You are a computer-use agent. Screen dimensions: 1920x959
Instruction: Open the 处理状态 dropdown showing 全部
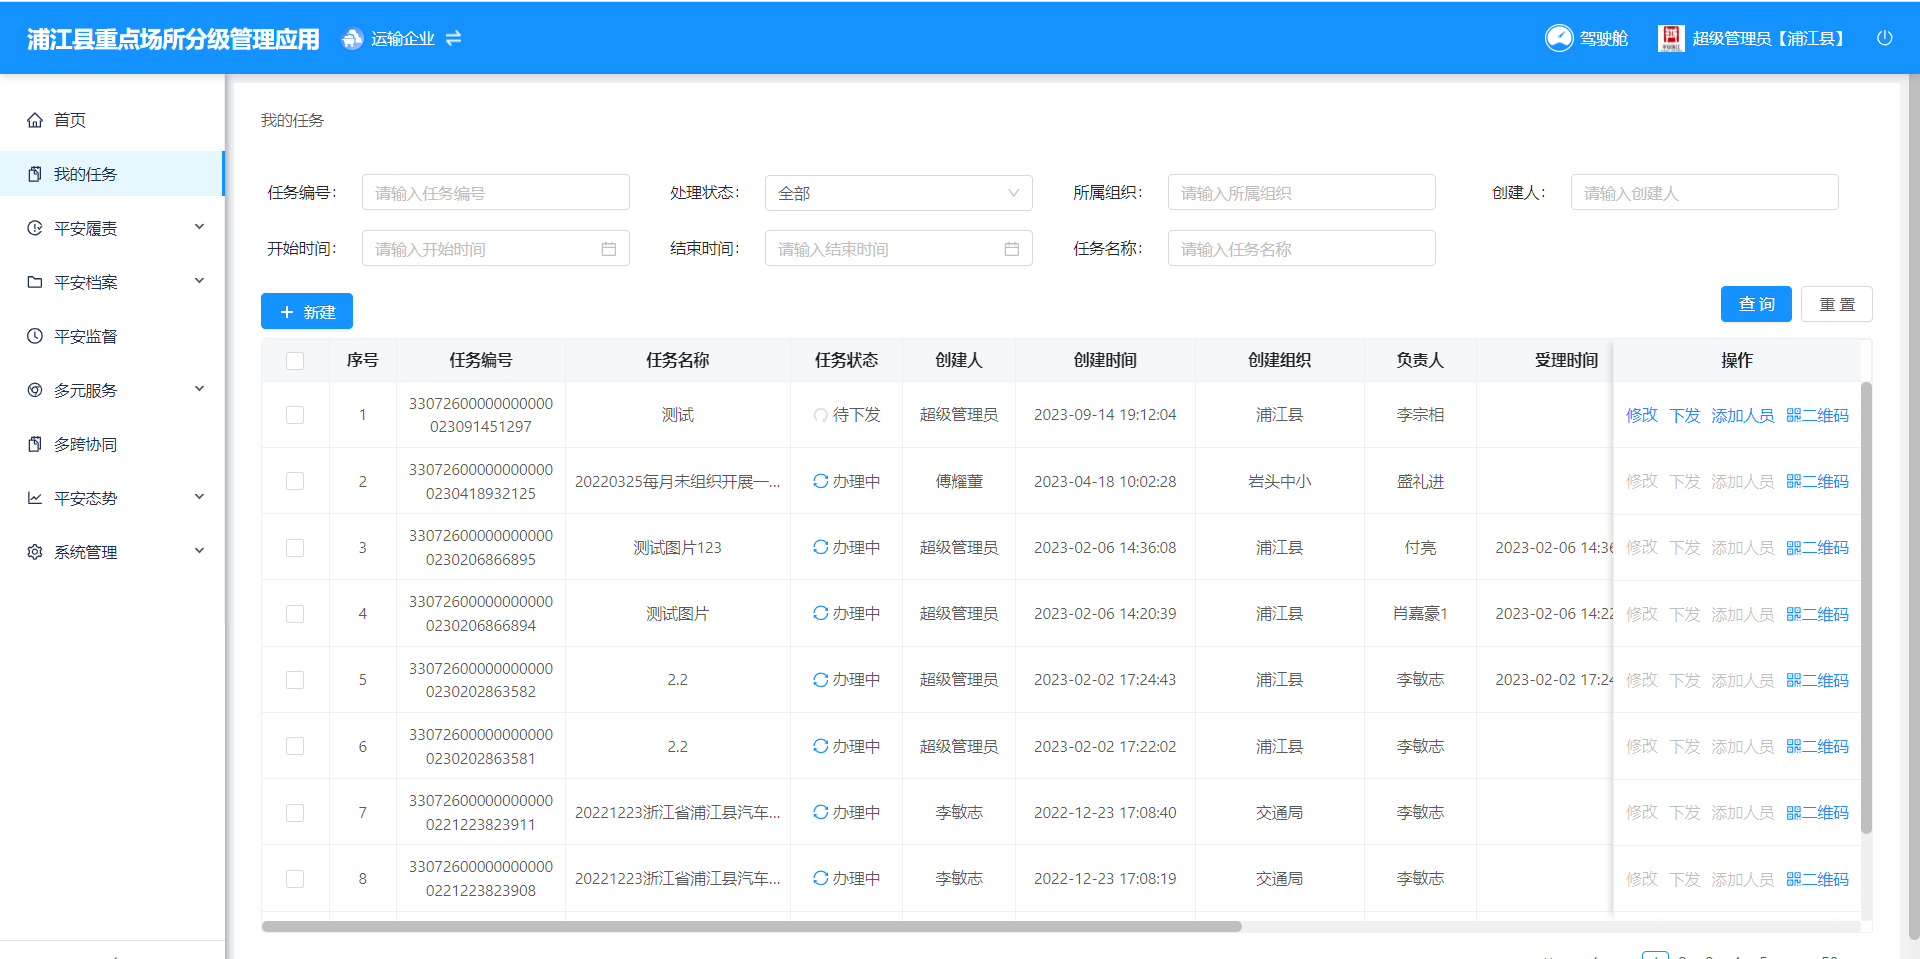point(898,193)
